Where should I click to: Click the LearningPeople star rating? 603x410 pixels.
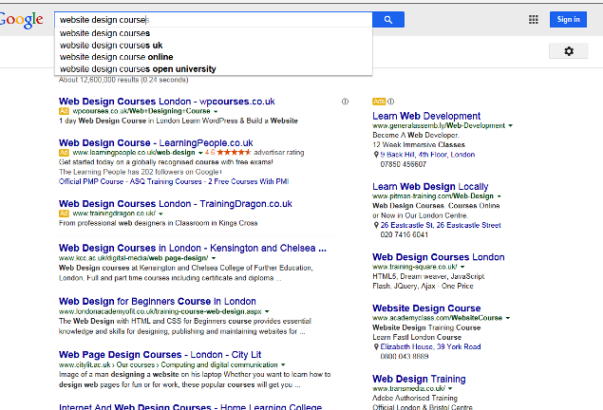coord(234,152)
